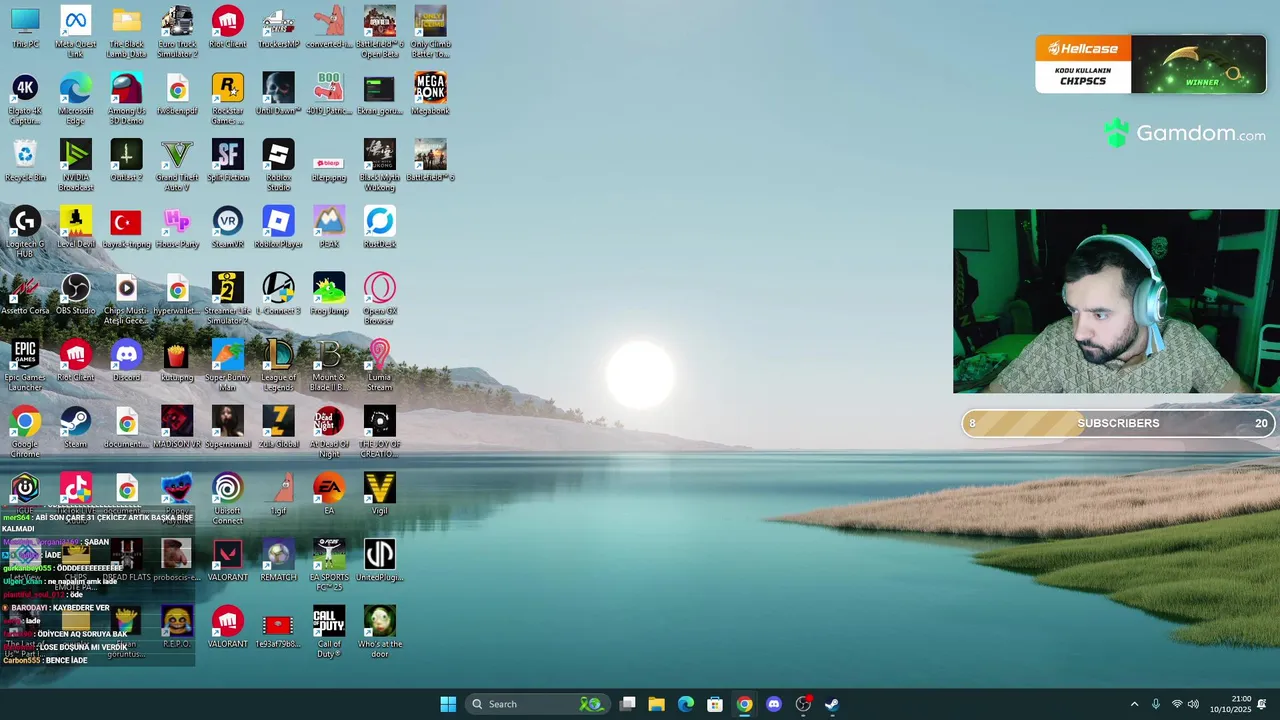The image size is (1280, 720).
Task: Open the Megabonk game shortcut
Action: [x=430, y=94]
